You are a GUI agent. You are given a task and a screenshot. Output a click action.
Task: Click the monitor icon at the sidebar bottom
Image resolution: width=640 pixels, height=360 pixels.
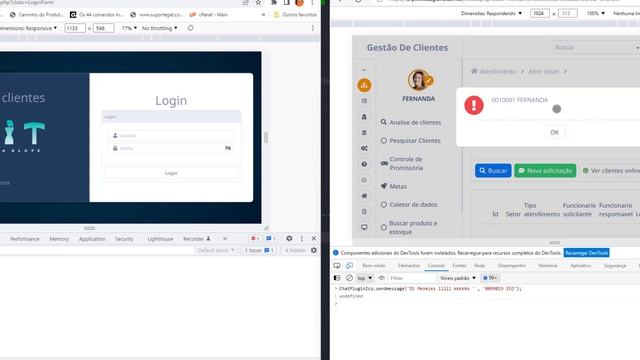(364, 227)
